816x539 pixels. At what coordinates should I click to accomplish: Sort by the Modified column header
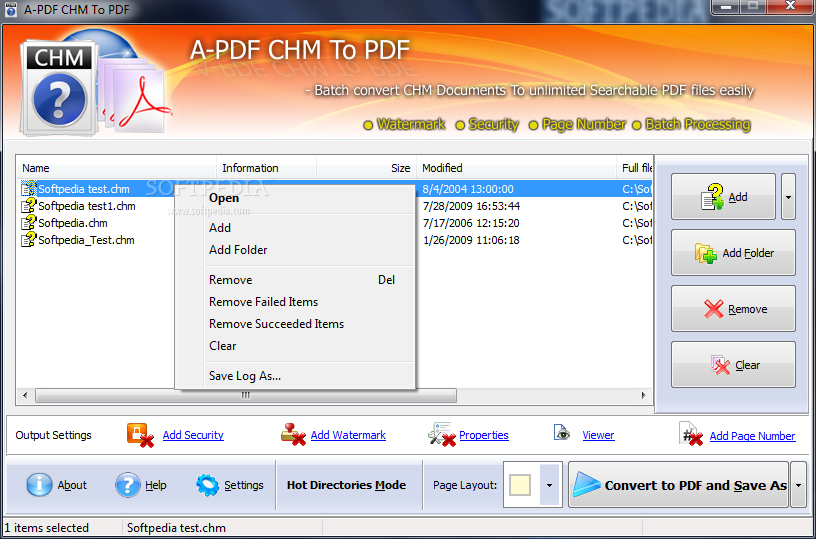[516, 168]
